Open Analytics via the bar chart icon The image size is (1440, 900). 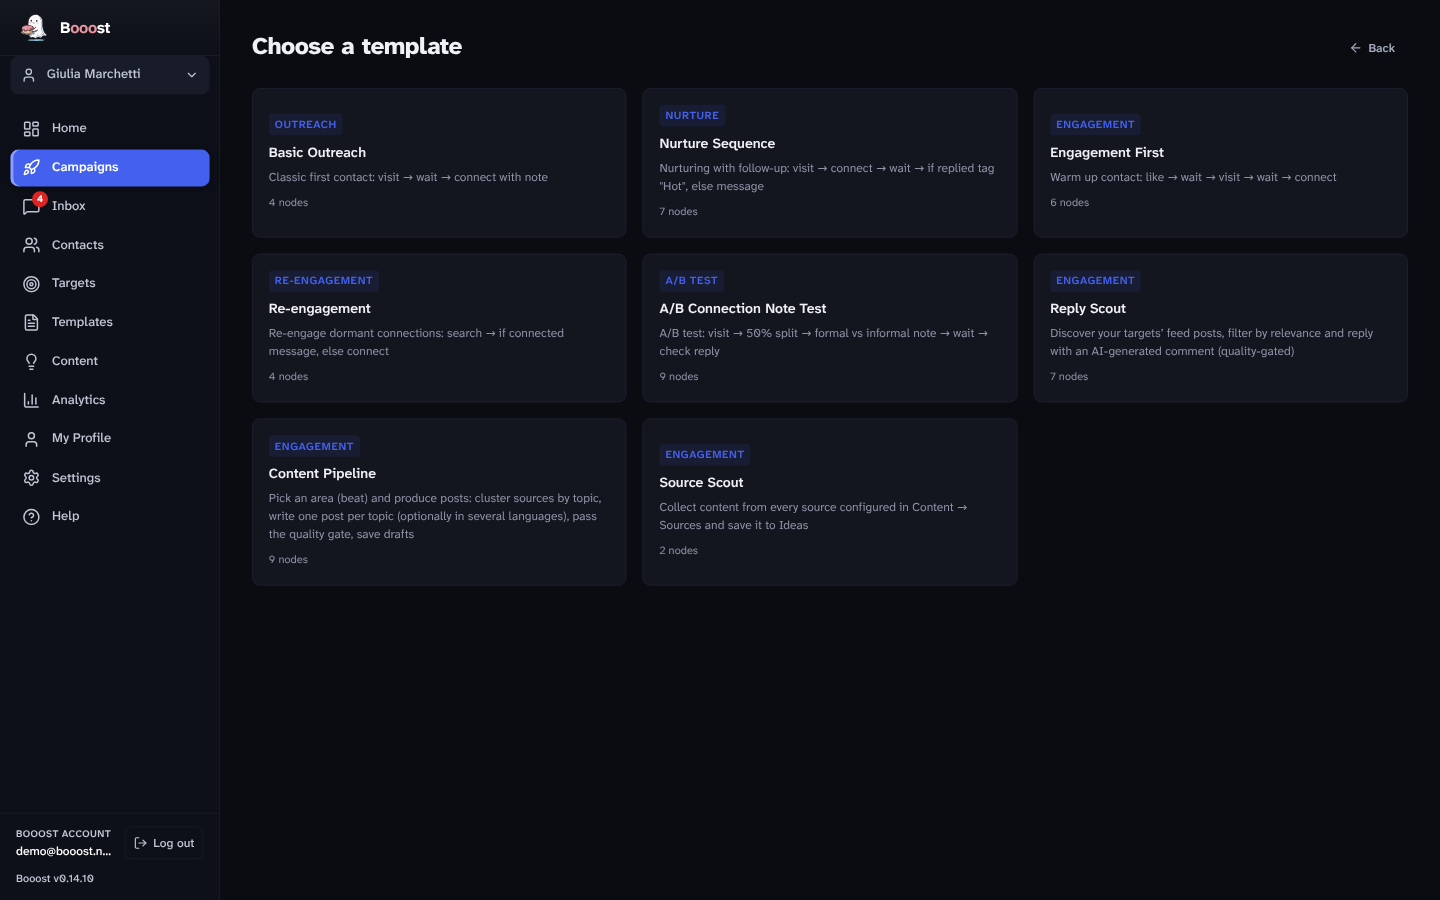(x=31, y=400)
